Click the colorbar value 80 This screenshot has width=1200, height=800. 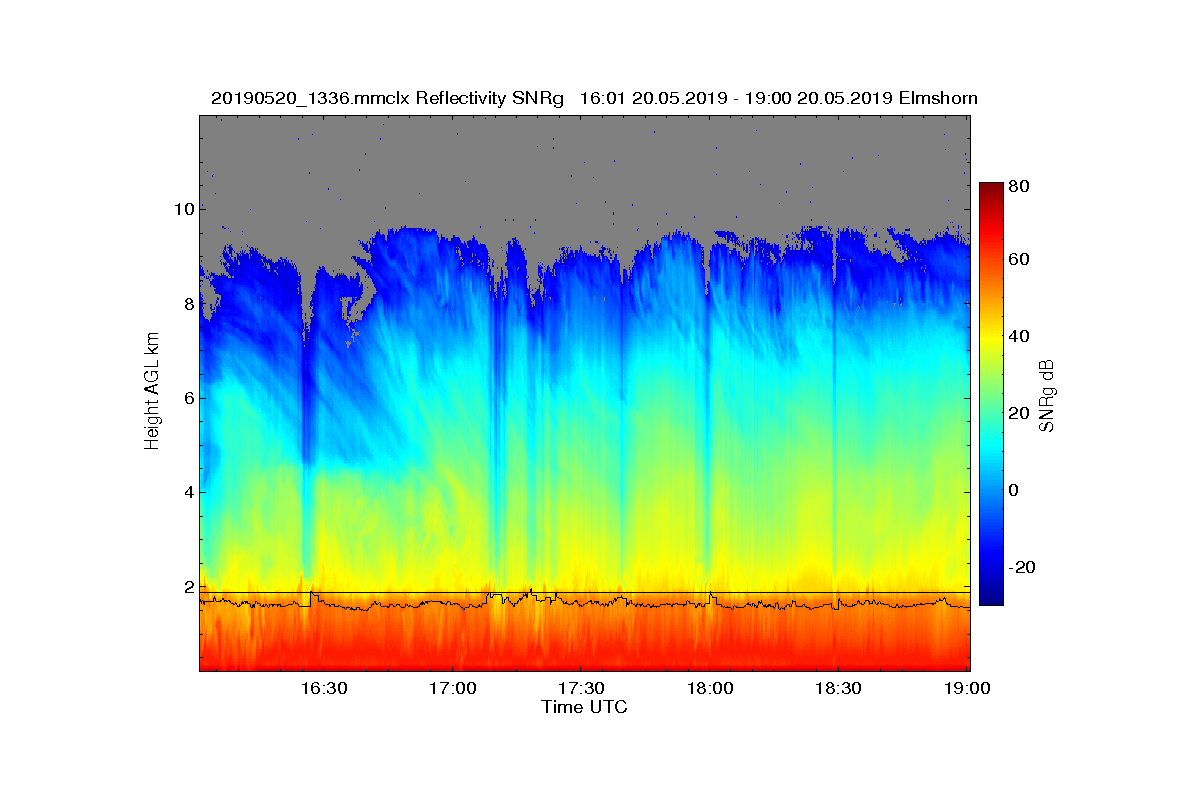(x=1020, y=186)
